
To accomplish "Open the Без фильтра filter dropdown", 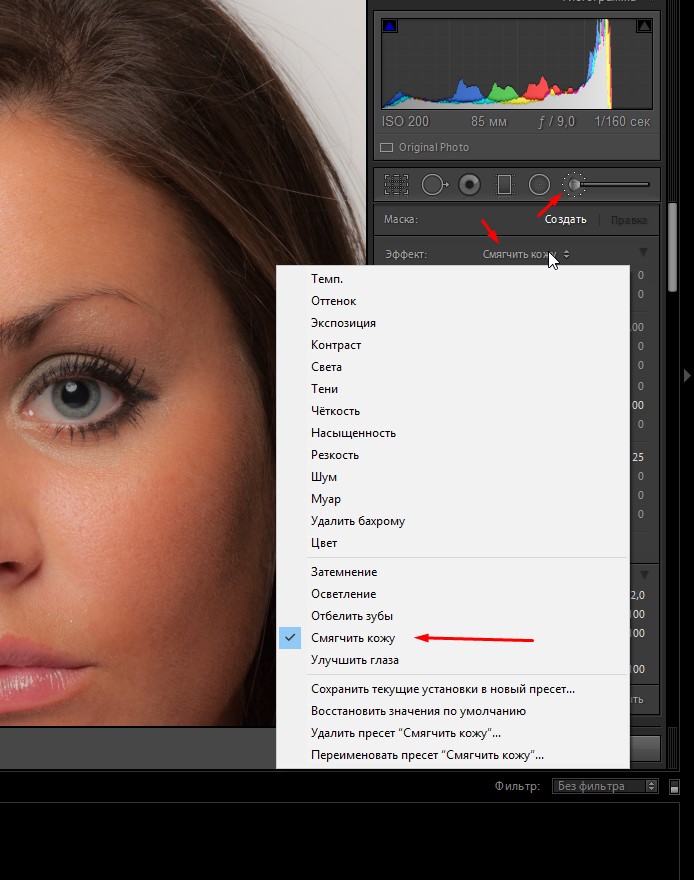I will [x=605, y=786].
